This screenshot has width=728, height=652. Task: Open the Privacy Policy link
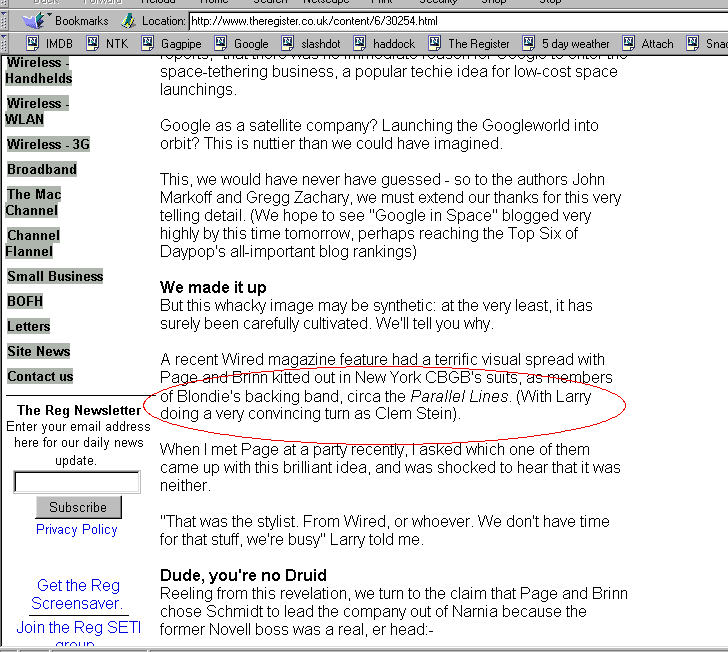(77, 529)
